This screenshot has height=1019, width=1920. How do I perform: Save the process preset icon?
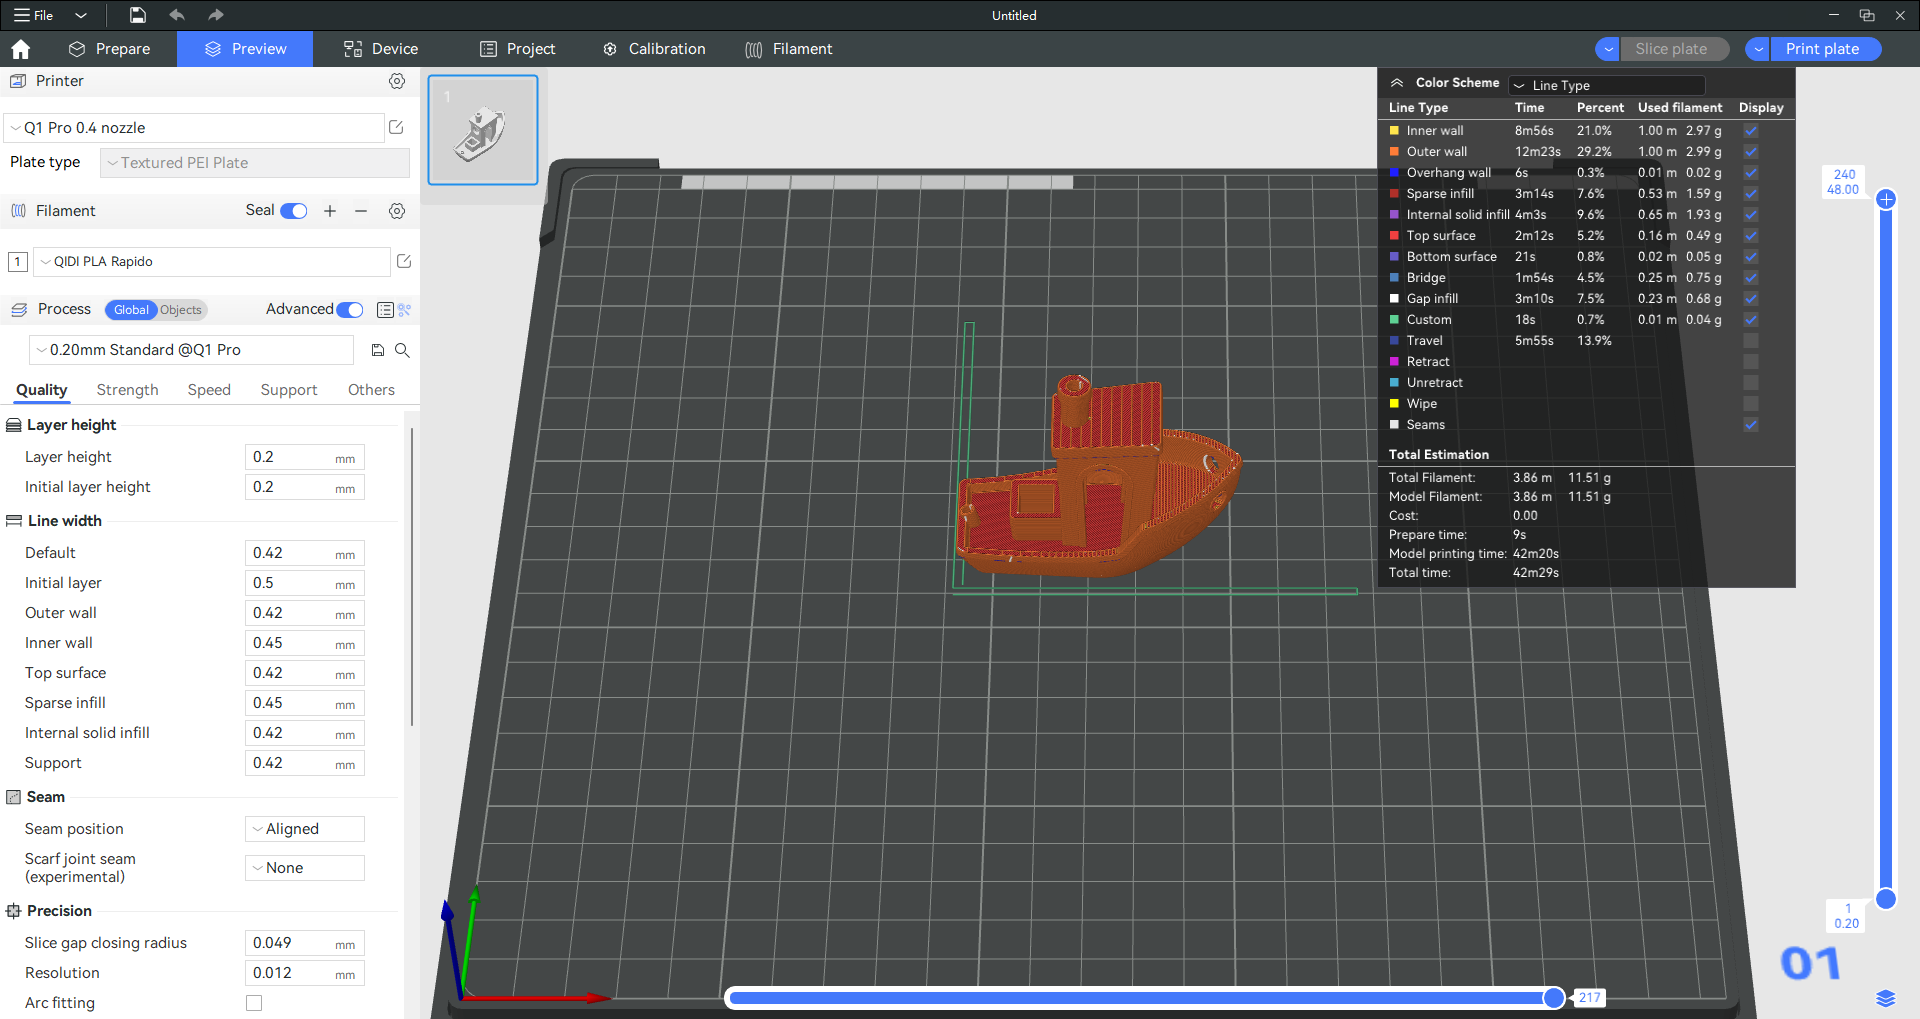[x=378, y=350]
